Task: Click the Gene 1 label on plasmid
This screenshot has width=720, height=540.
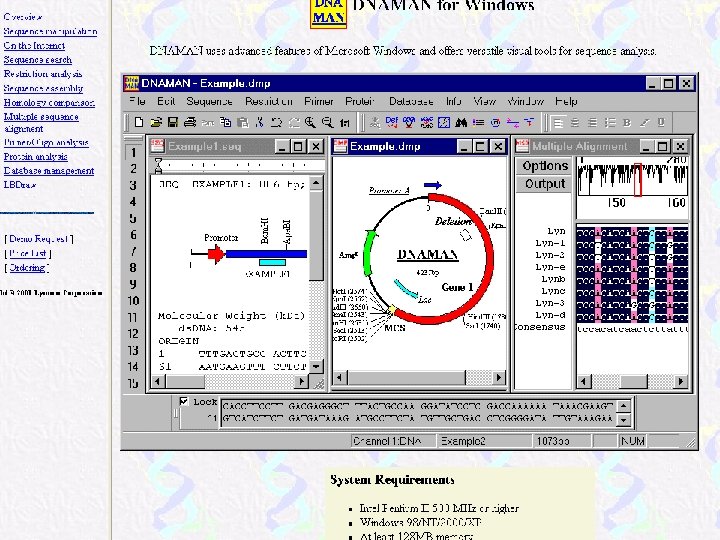Action: coord(457,287)
